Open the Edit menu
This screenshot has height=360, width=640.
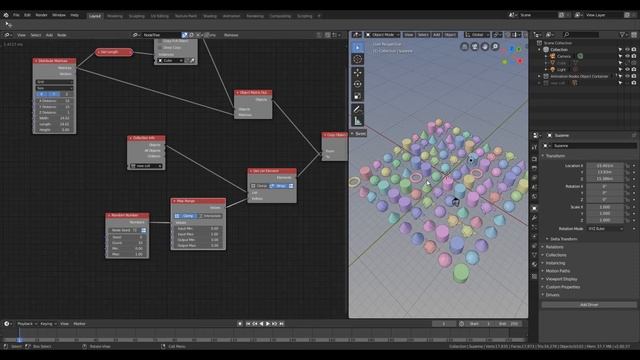click(x=27, y=15)
